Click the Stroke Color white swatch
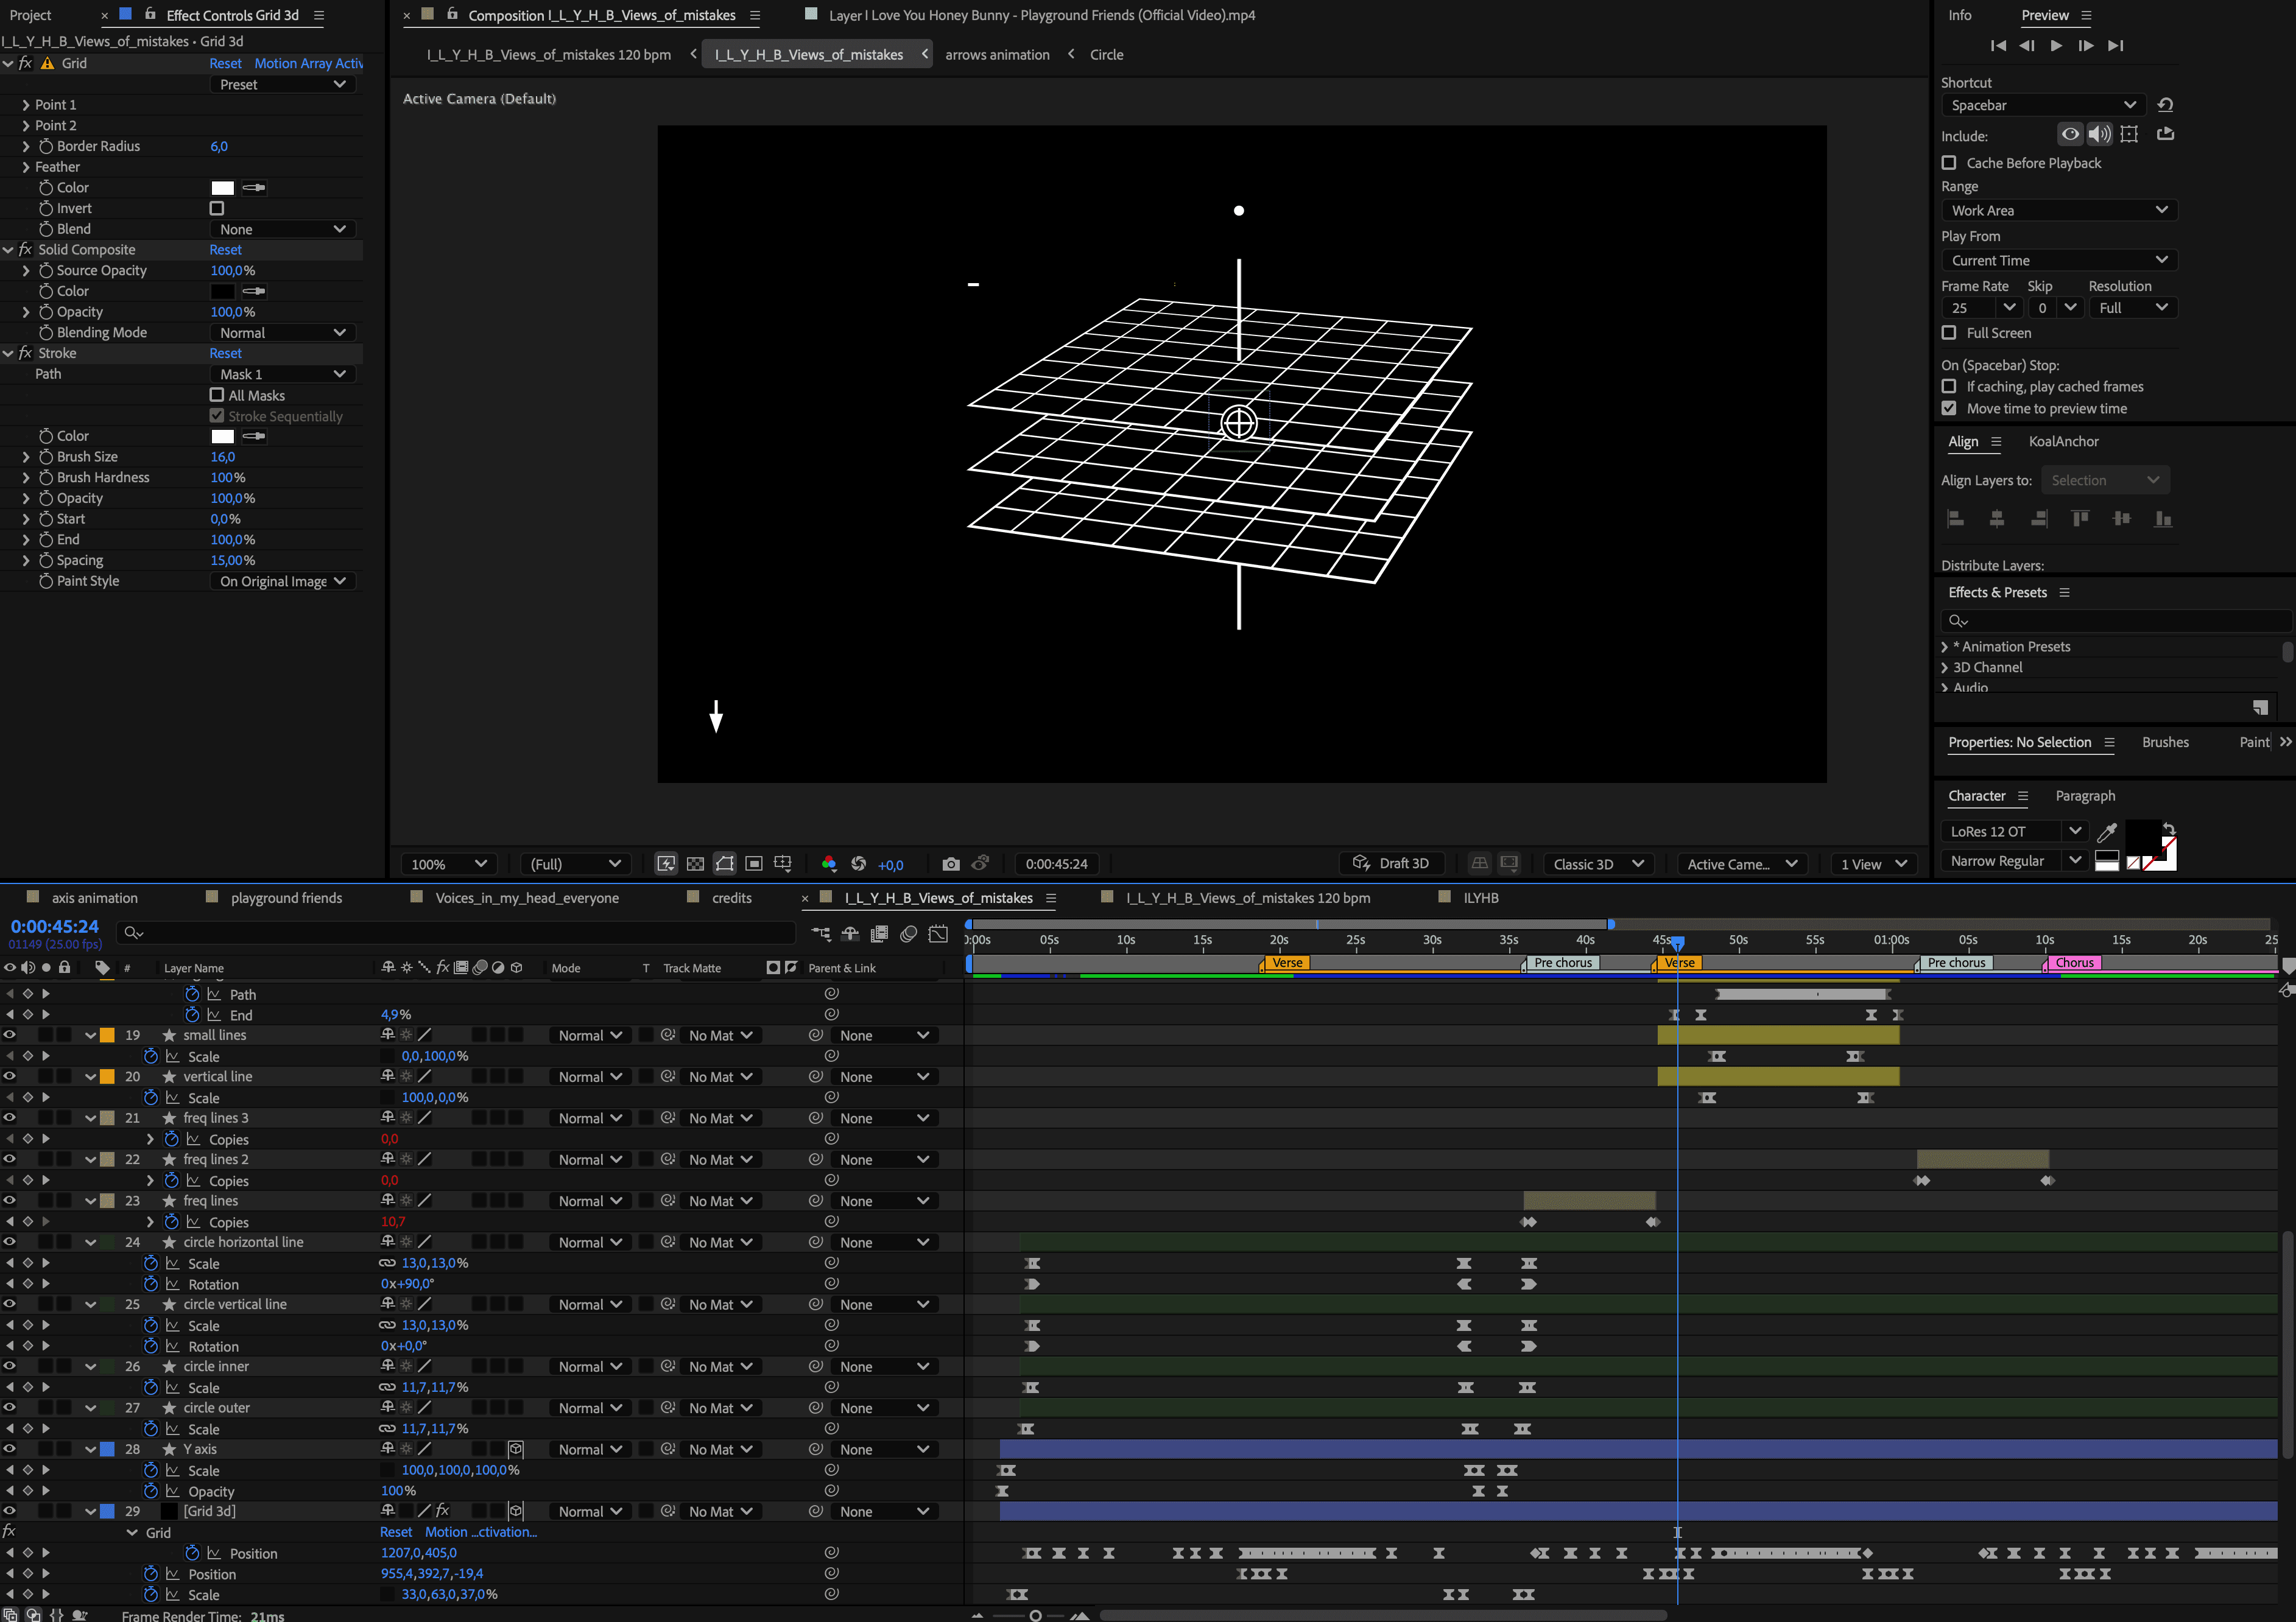 tap(222, 436)
